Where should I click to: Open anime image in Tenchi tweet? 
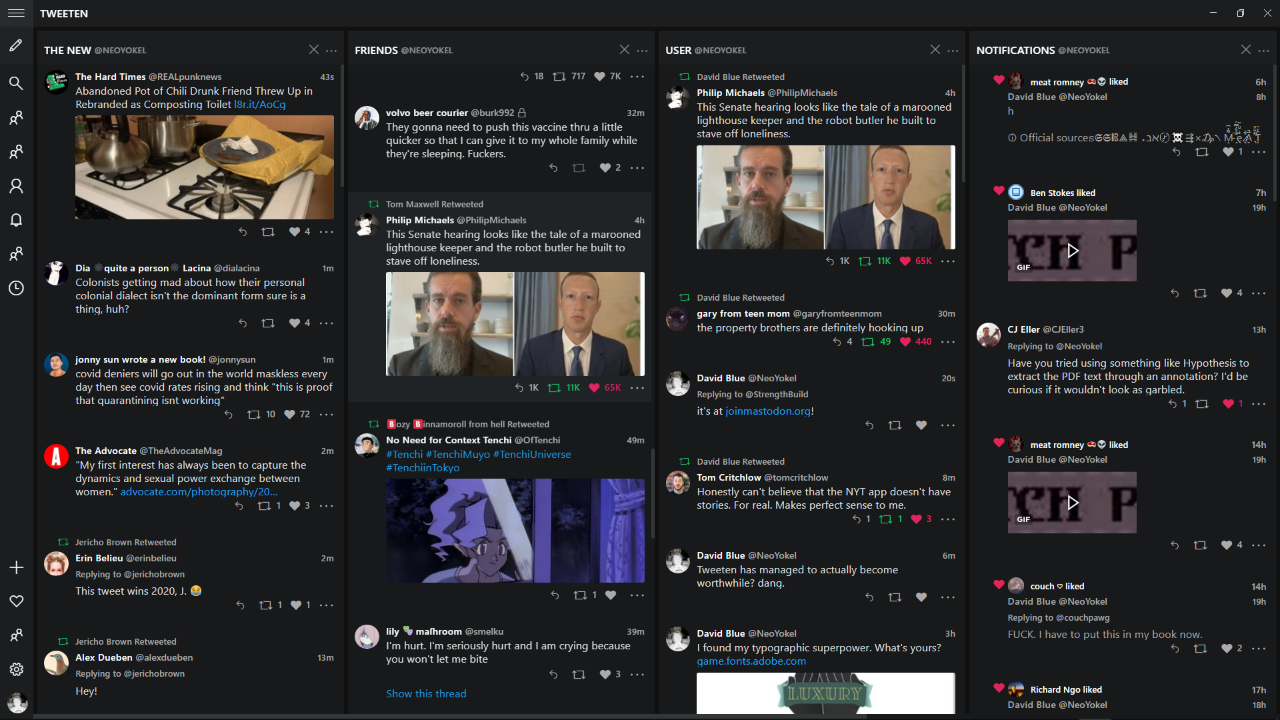point(515,530)
